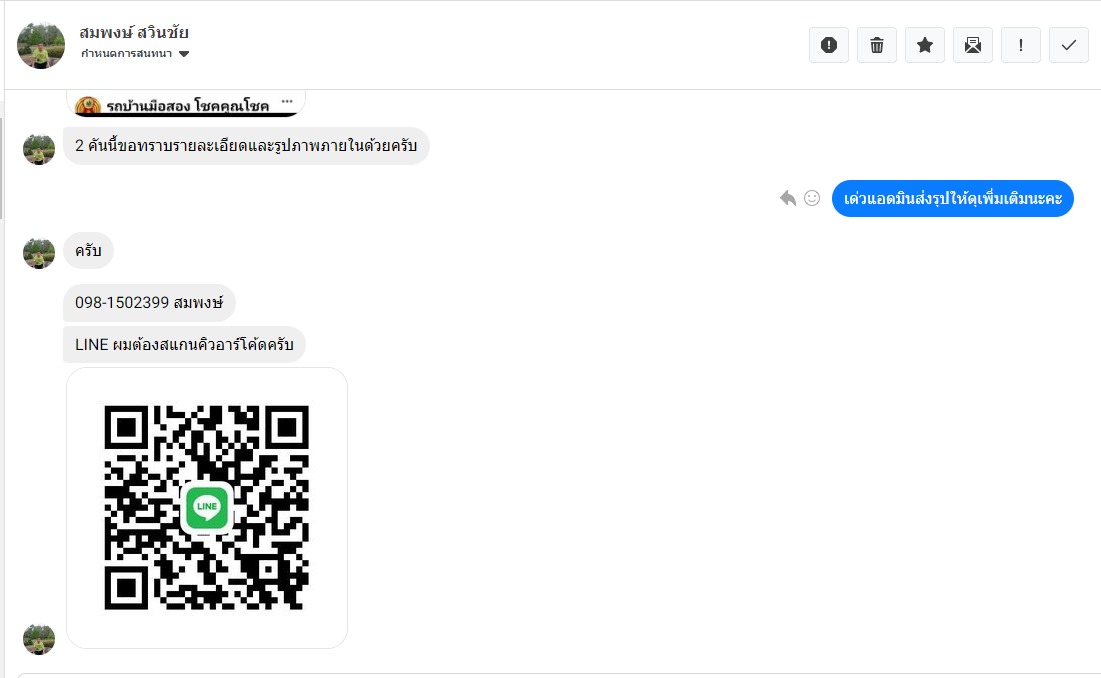The height and width of the screenshot is (678, 1101).
Task: Click the green LINE logo in QR code
Action: (207, 507)
